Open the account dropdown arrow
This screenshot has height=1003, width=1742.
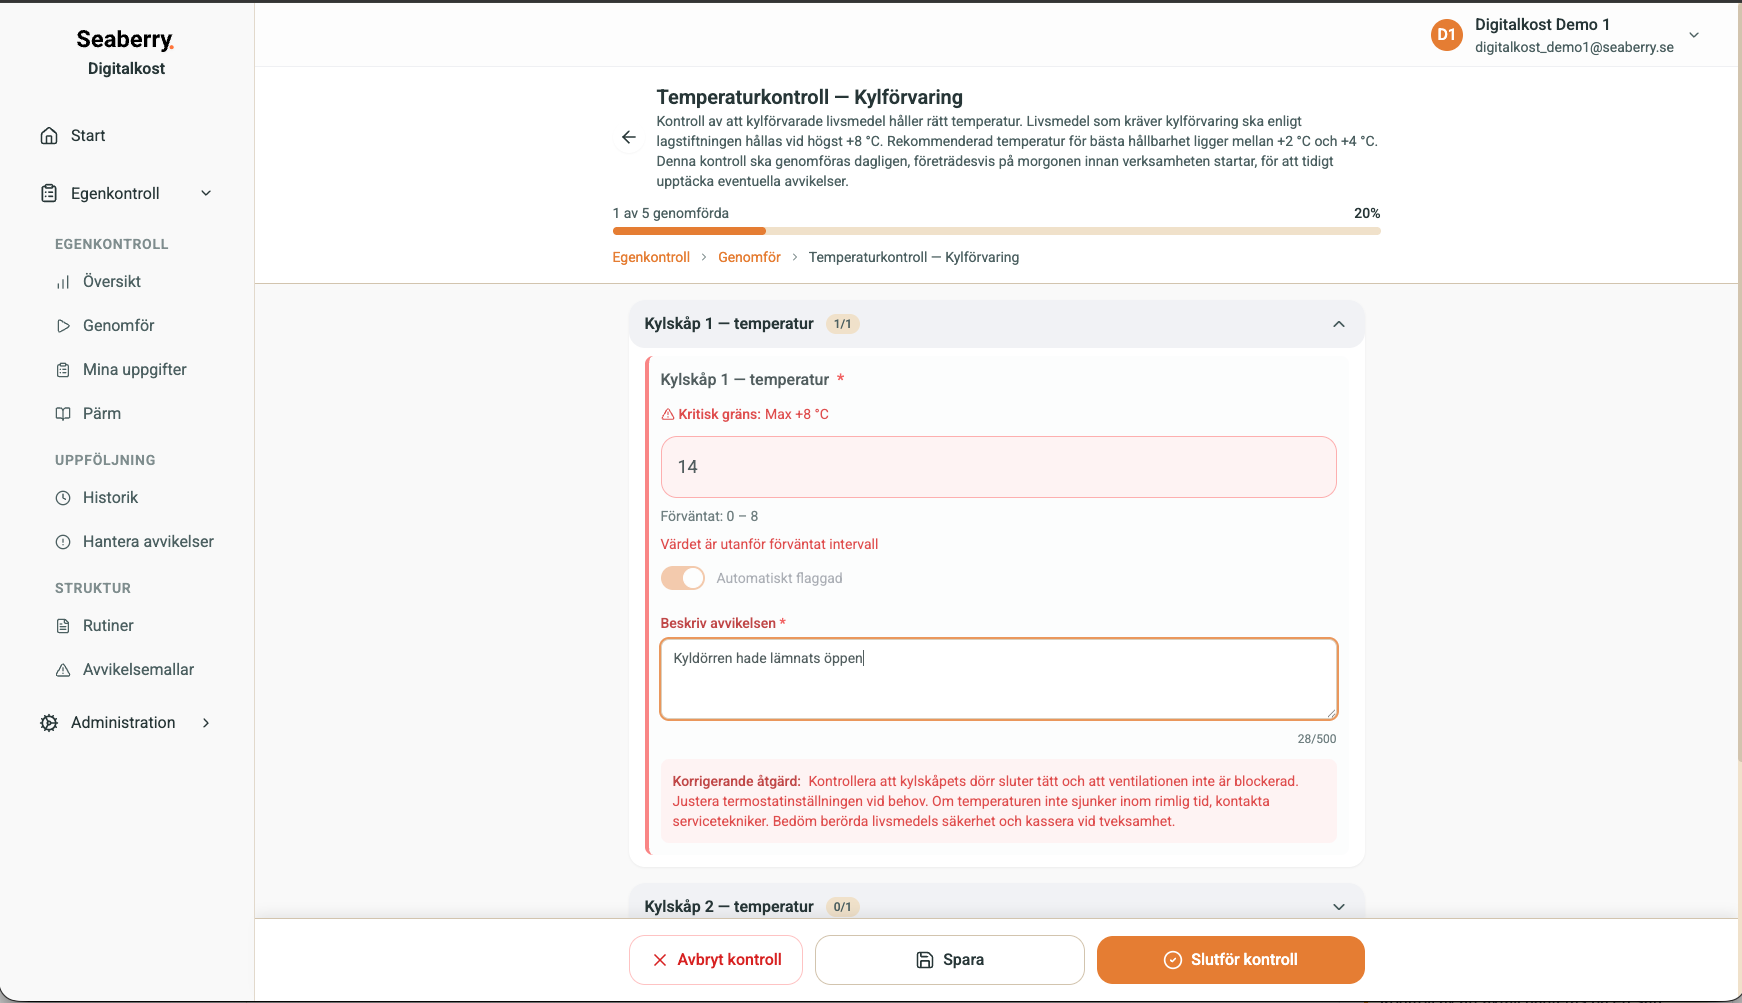1694,35
